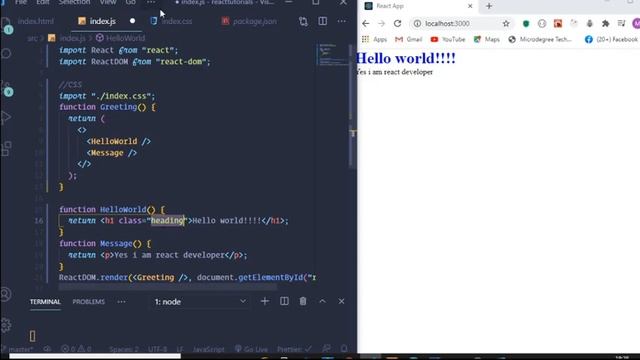Click unsaved changes dot on index.js tab

132,21
